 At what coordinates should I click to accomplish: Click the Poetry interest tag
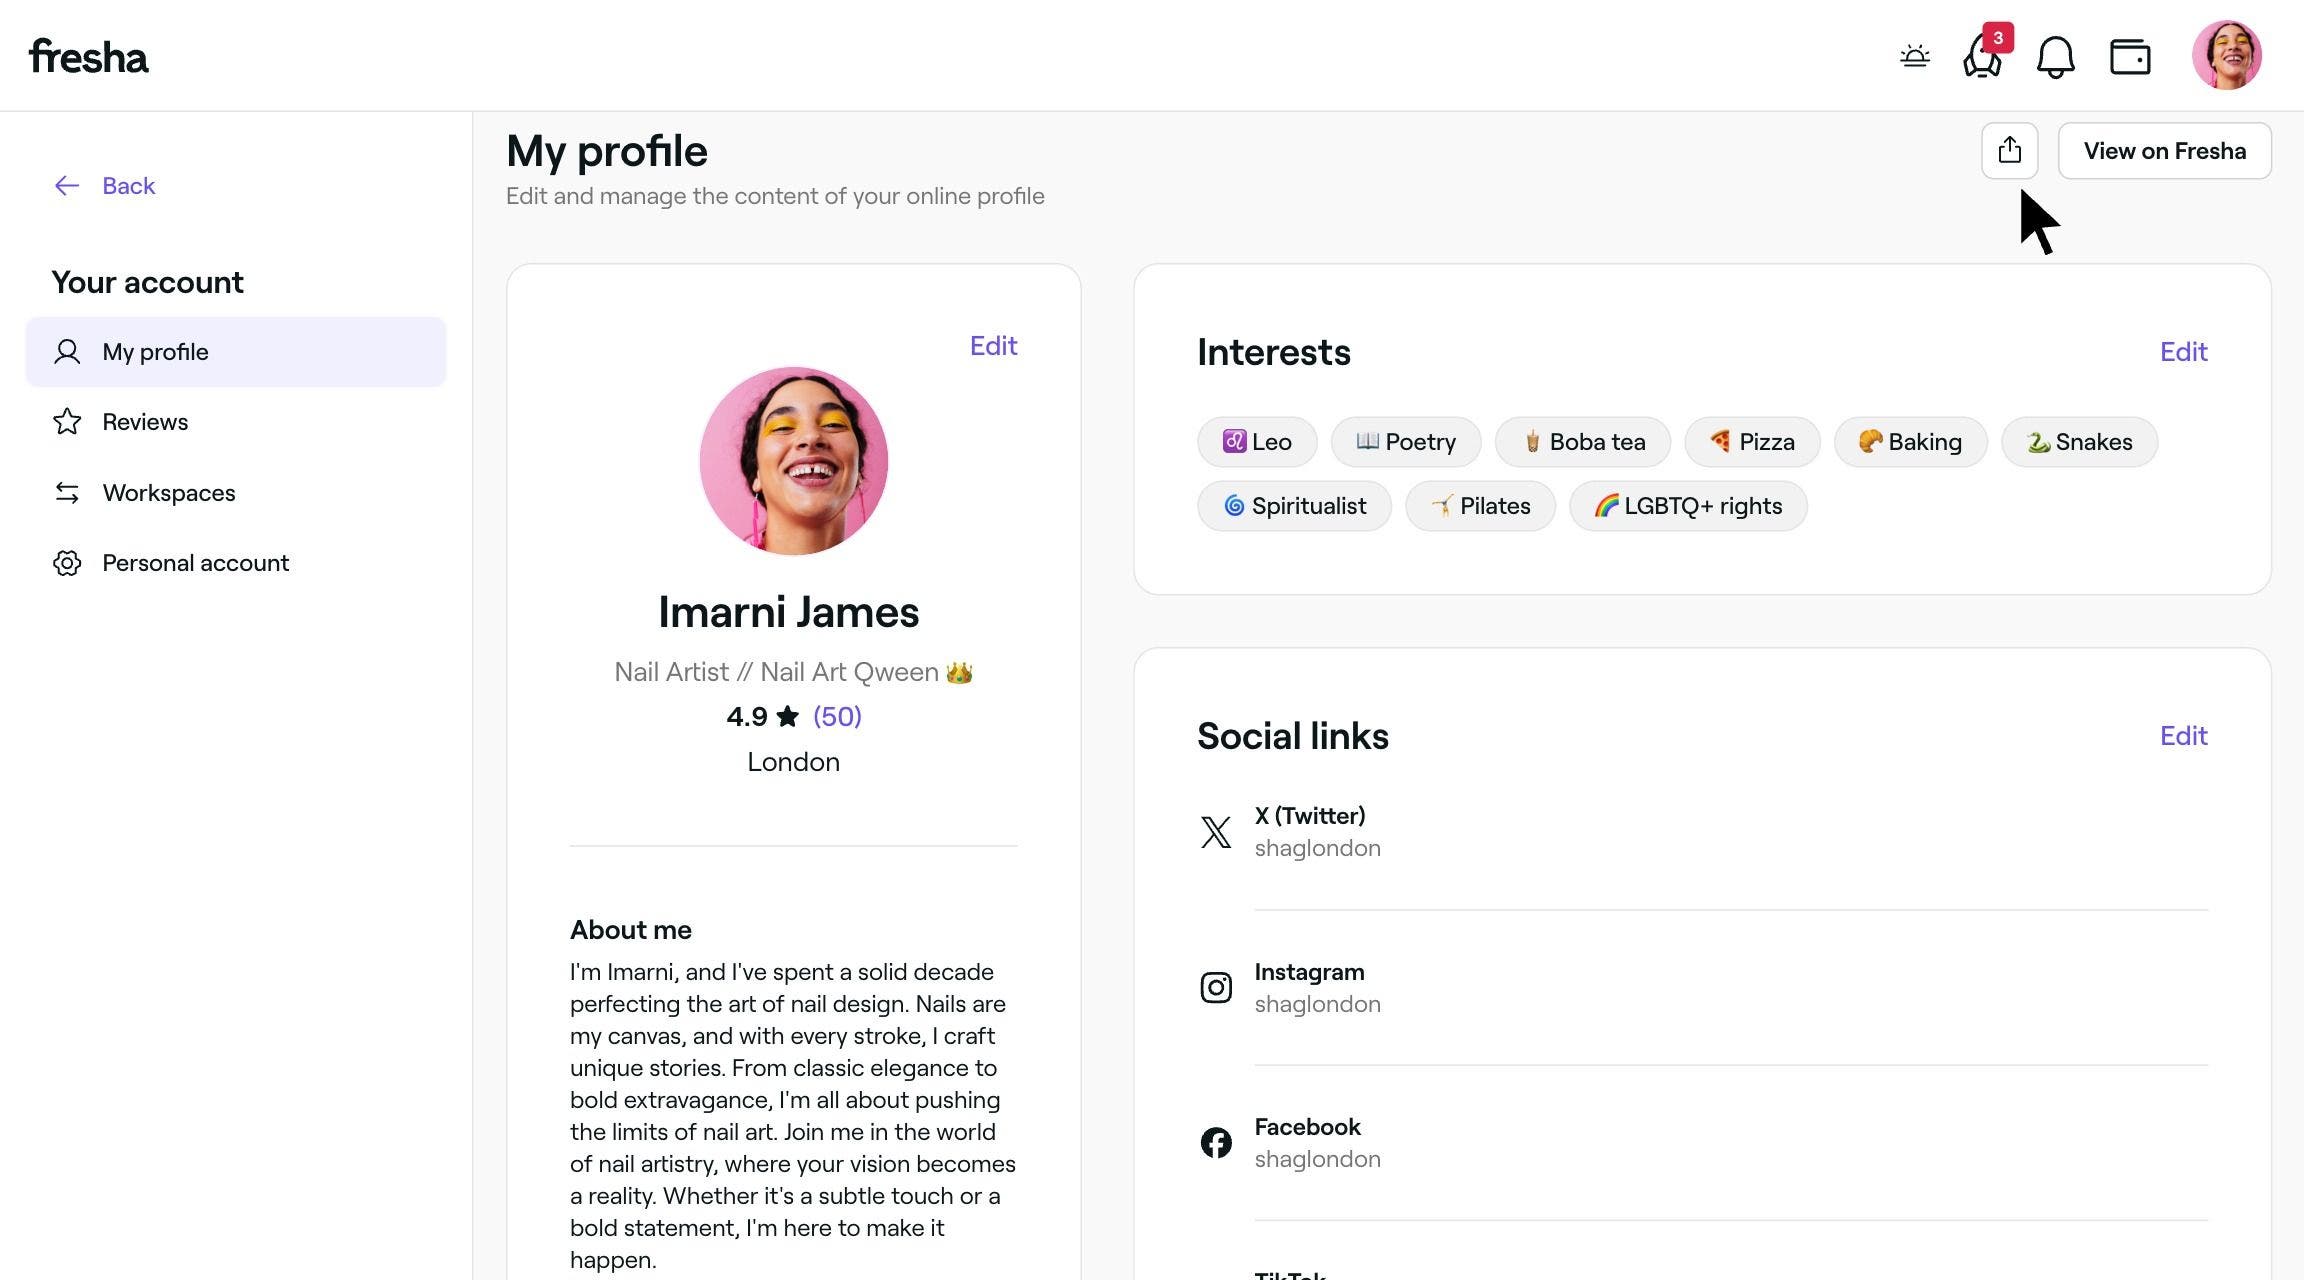(1406, 442)
